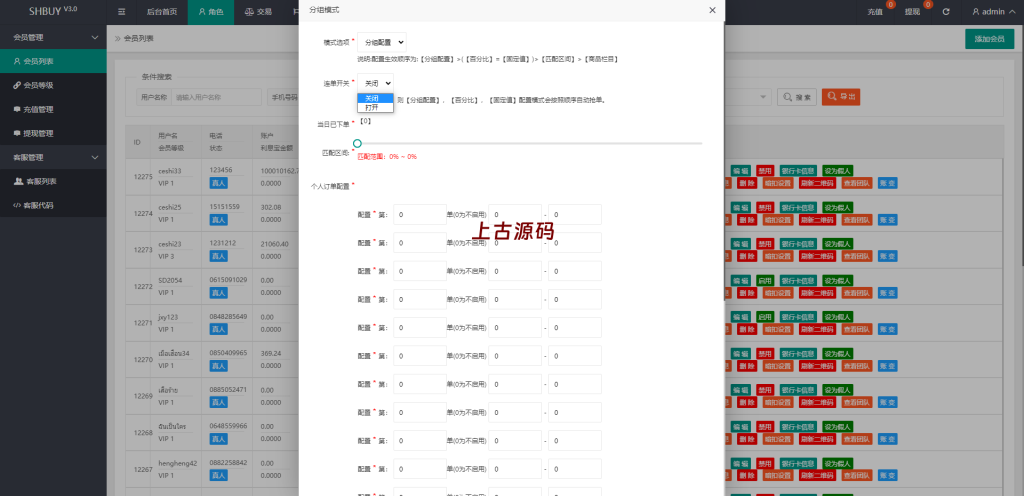Click 账变 for user ceshi33
The height and width of the screenshot is (496, 1024).
point(888,183)
